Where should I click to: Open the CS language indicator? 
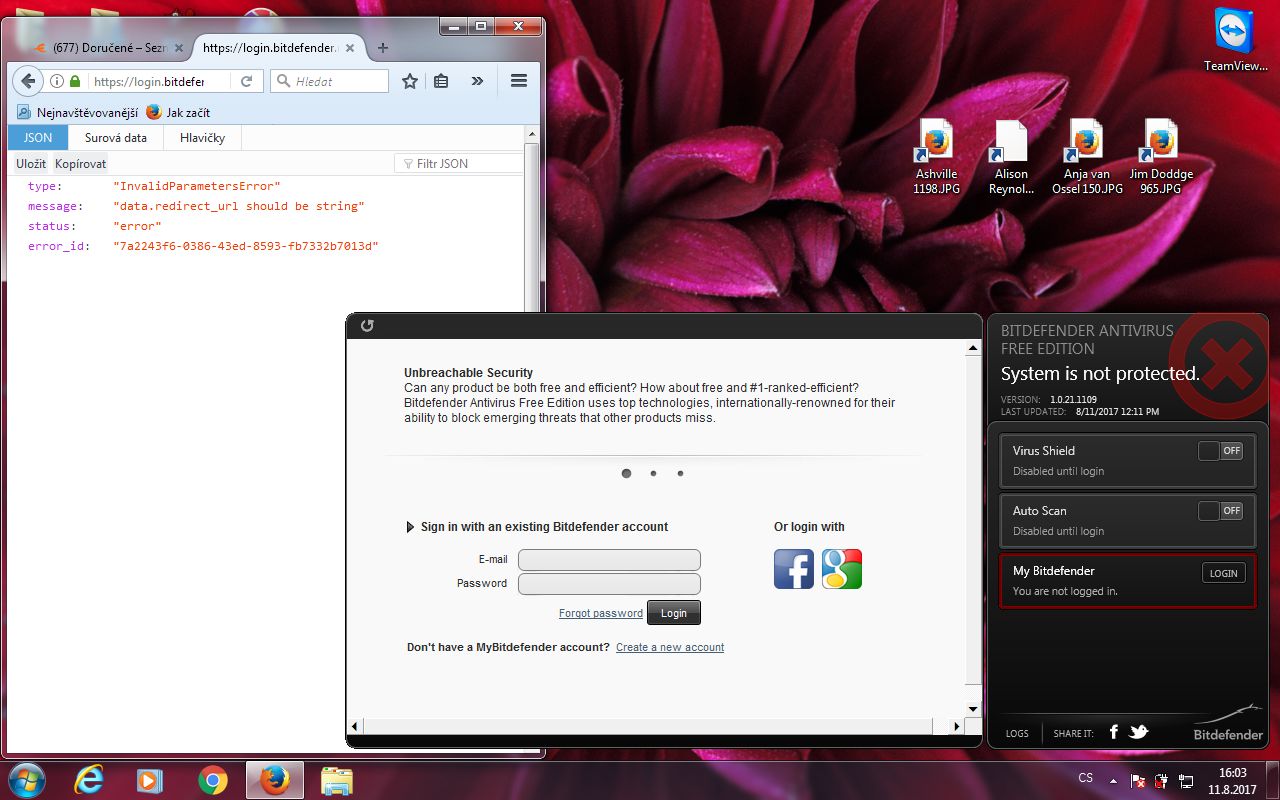tap(1086, 778)
